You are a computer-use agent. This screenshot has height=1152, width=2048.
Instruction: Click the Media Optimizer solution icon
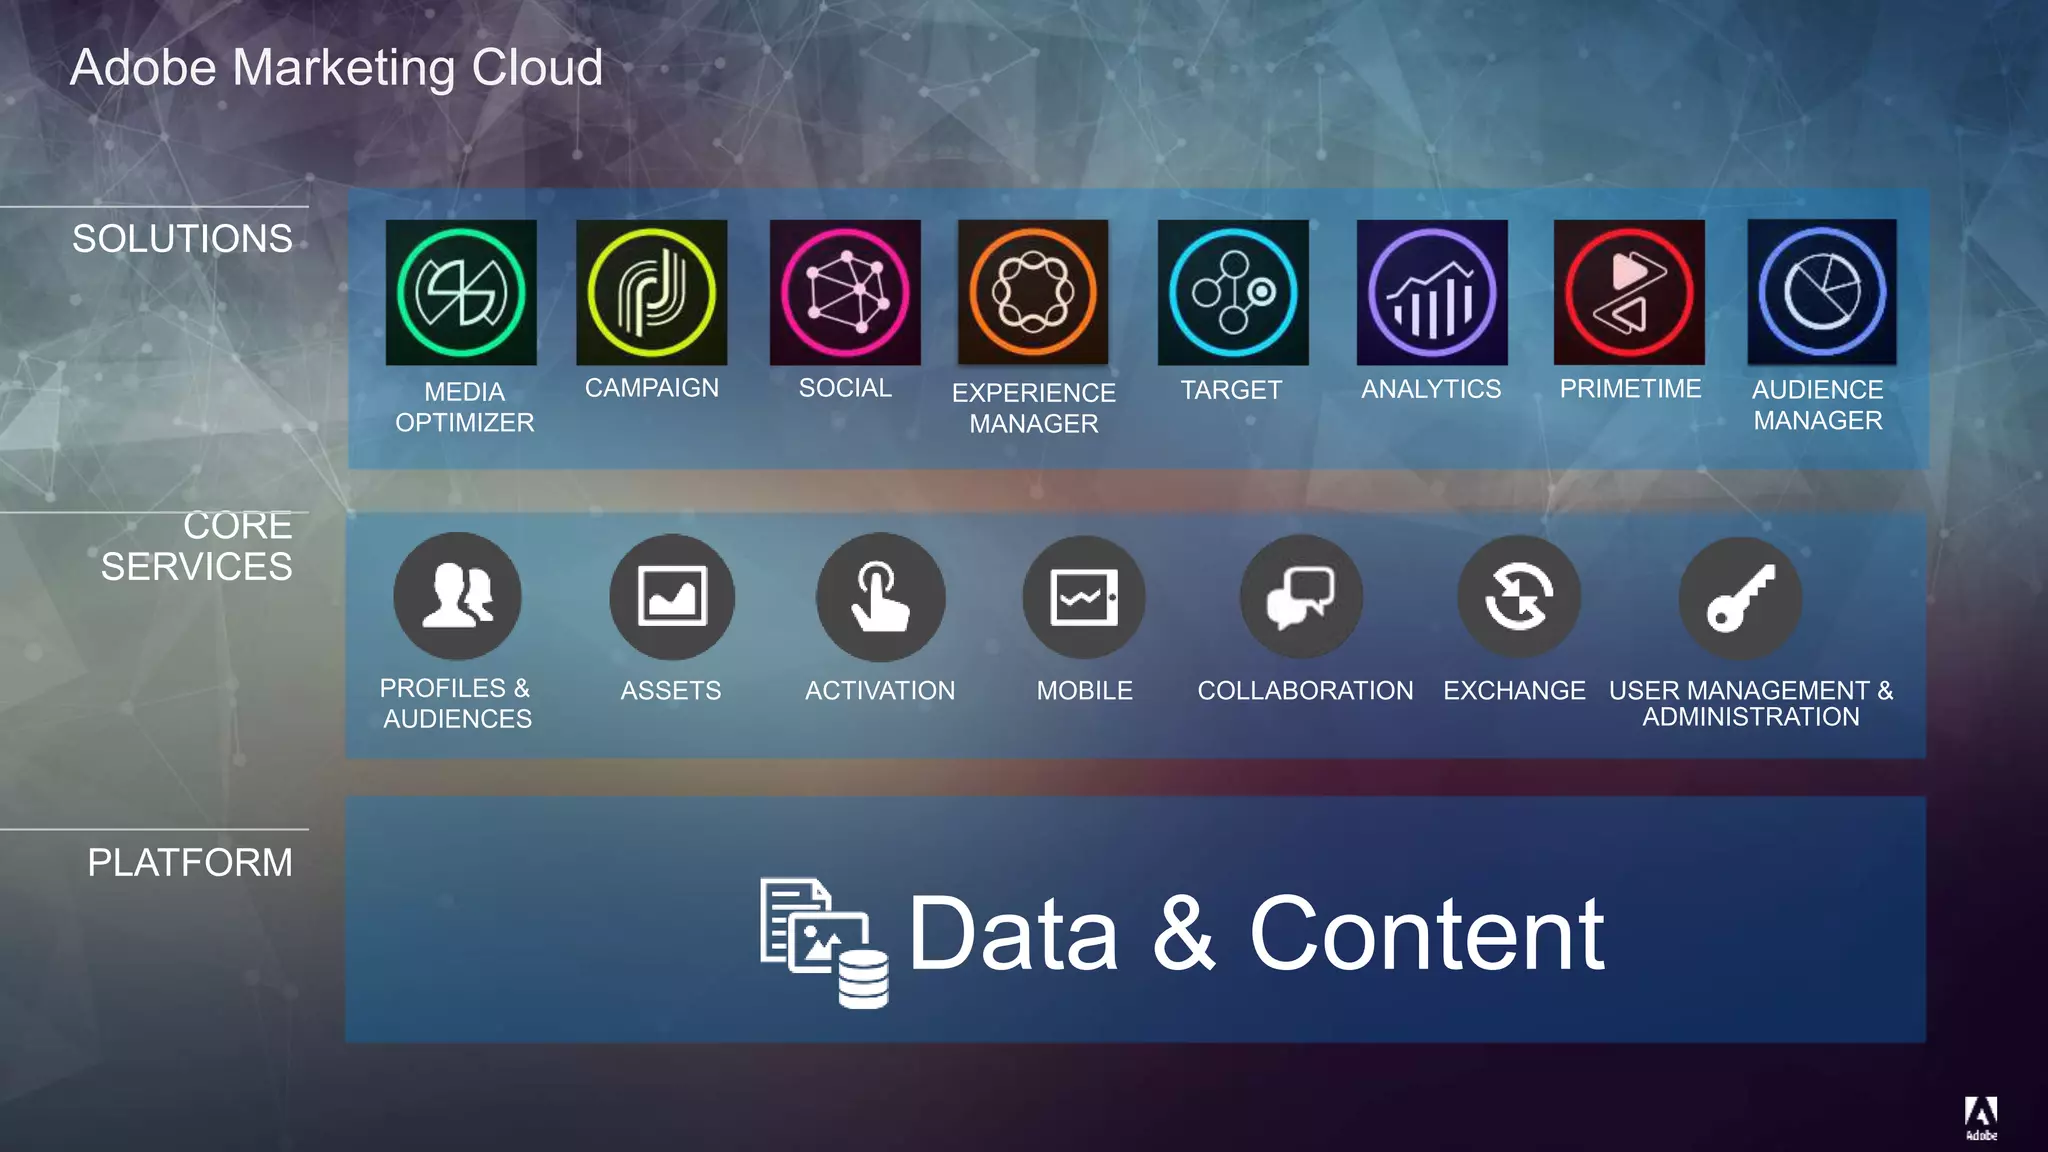[x=461, y=292]
